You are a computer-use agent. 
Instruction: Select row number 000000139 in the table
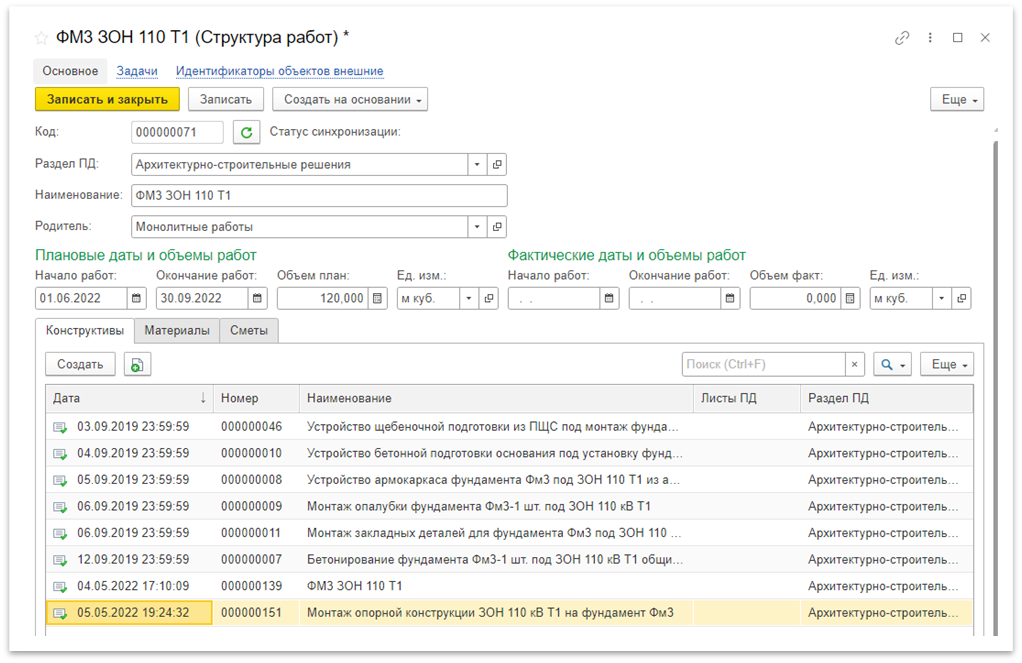pyautogui.click(x=250, y=586)
